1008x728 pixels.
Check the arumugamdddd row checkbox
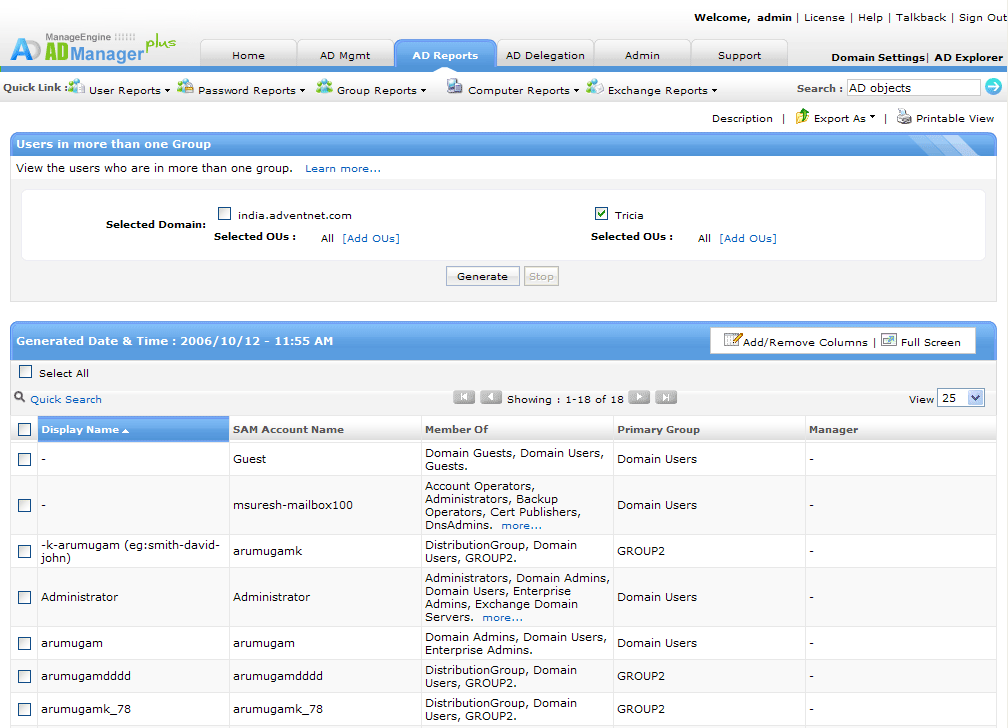(24, 677)
